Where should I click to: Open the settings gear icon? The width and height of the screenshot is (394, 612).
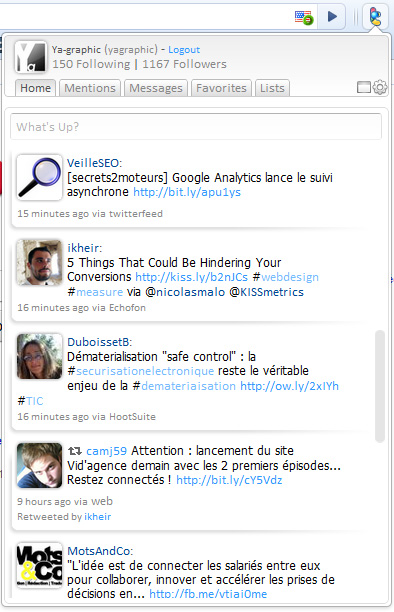click(x=380, y=87)
